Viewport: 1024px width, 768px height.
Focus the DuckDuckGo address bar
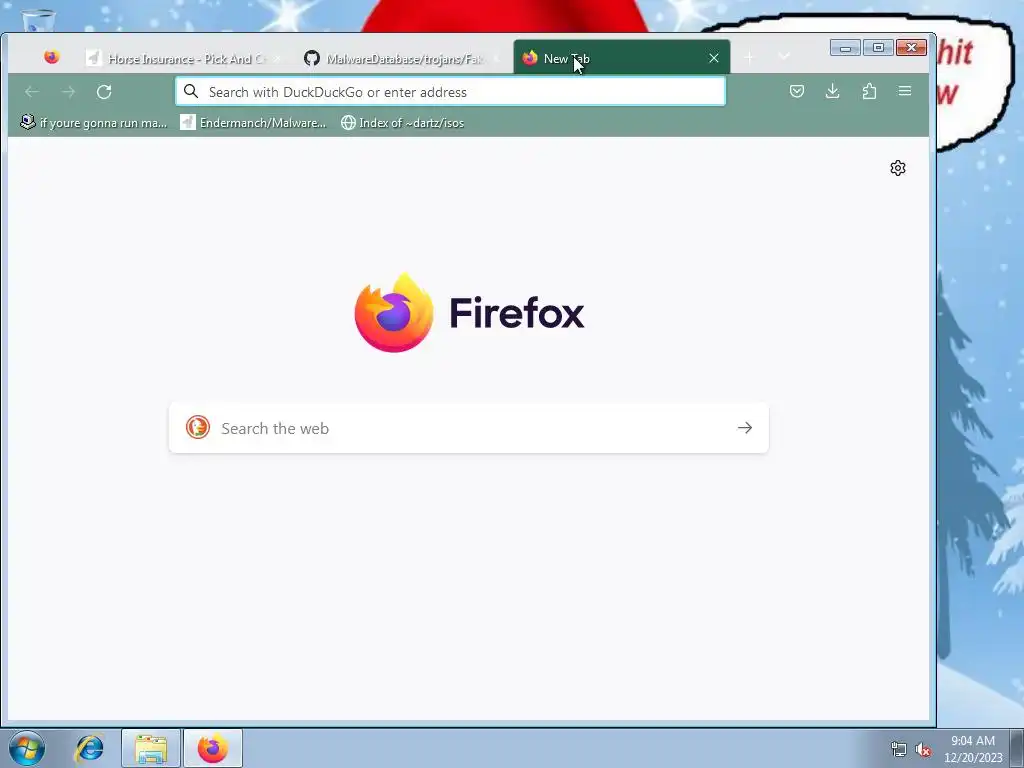[450, 91]
